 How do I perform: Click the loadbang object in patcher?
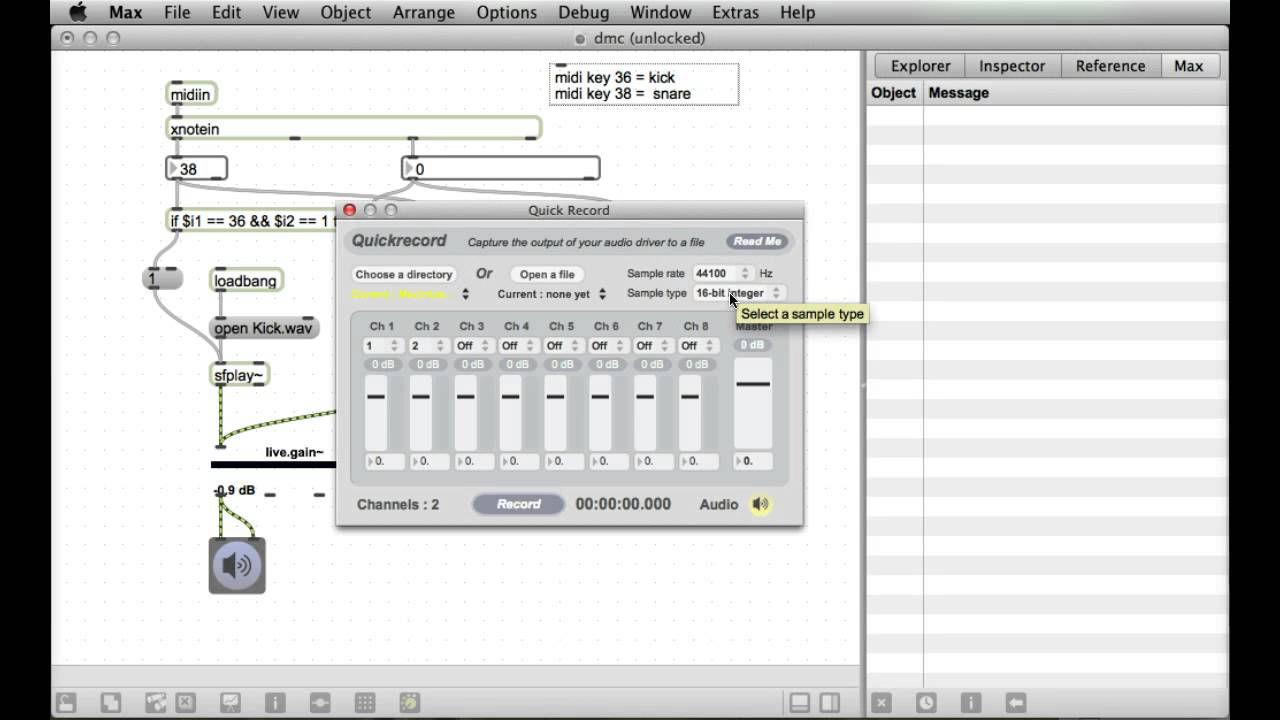245,281
